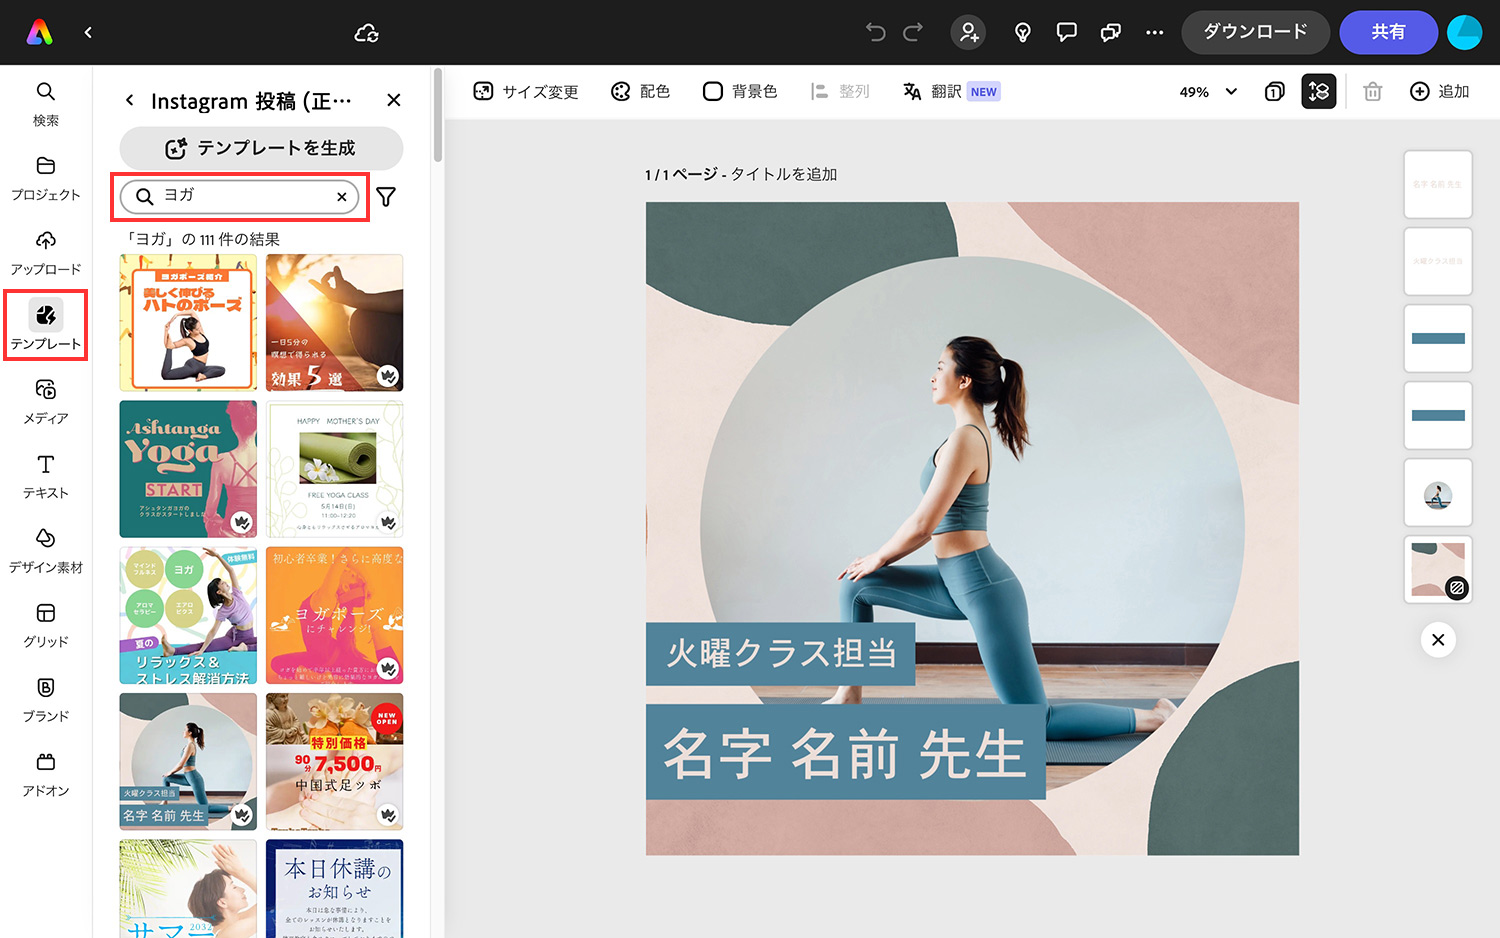Select the 名字 名前 先生 layer thumbnail
The height and width of the screenshot is (938, 1500).
1438,184
